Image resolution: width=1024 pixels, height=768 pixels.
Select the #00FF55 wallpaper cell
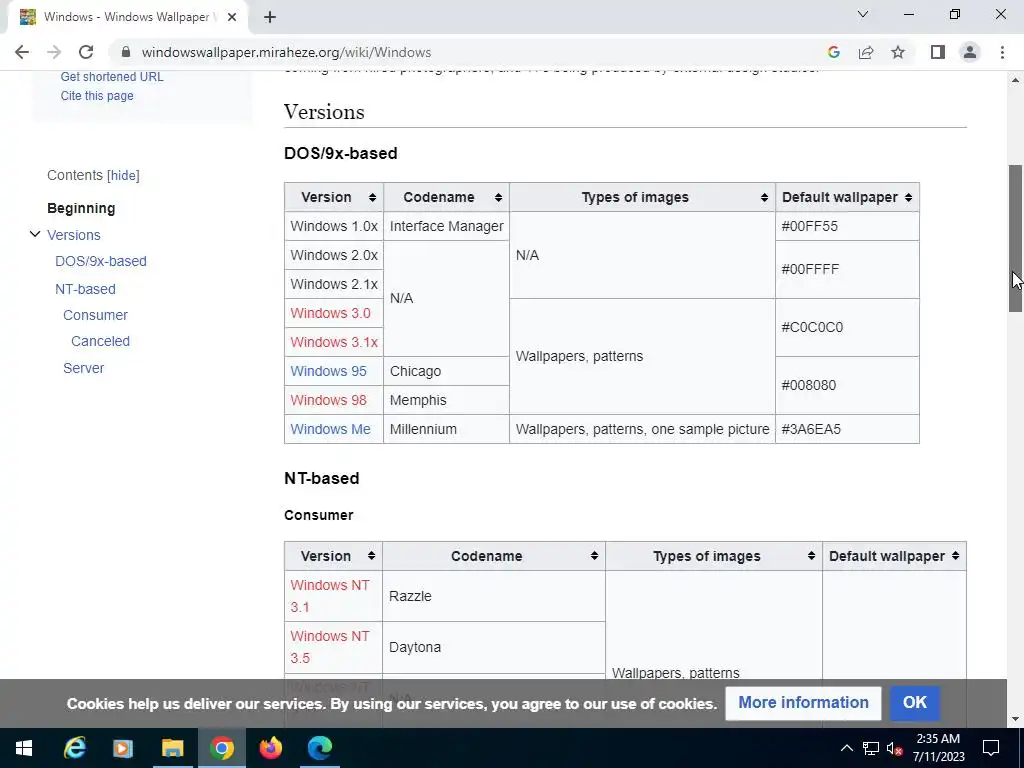(847, 226)
